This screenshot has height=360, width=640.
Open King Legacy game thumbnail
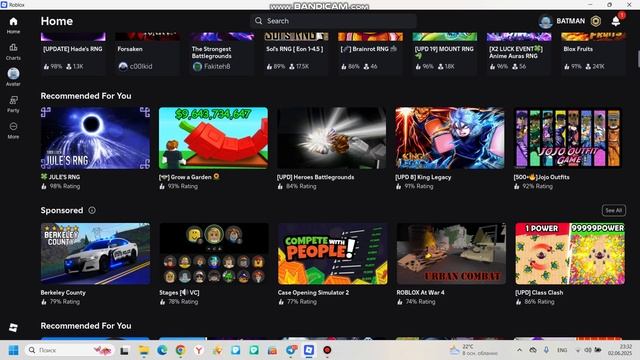pos(450,138)
